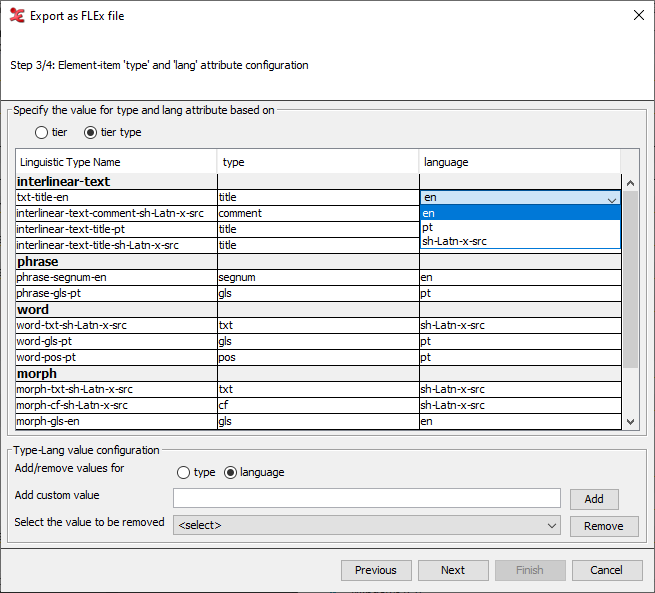This screenshot has width=655, height=593.
Task: Choose 'en' option in the dropdown list
Action: 520,213
